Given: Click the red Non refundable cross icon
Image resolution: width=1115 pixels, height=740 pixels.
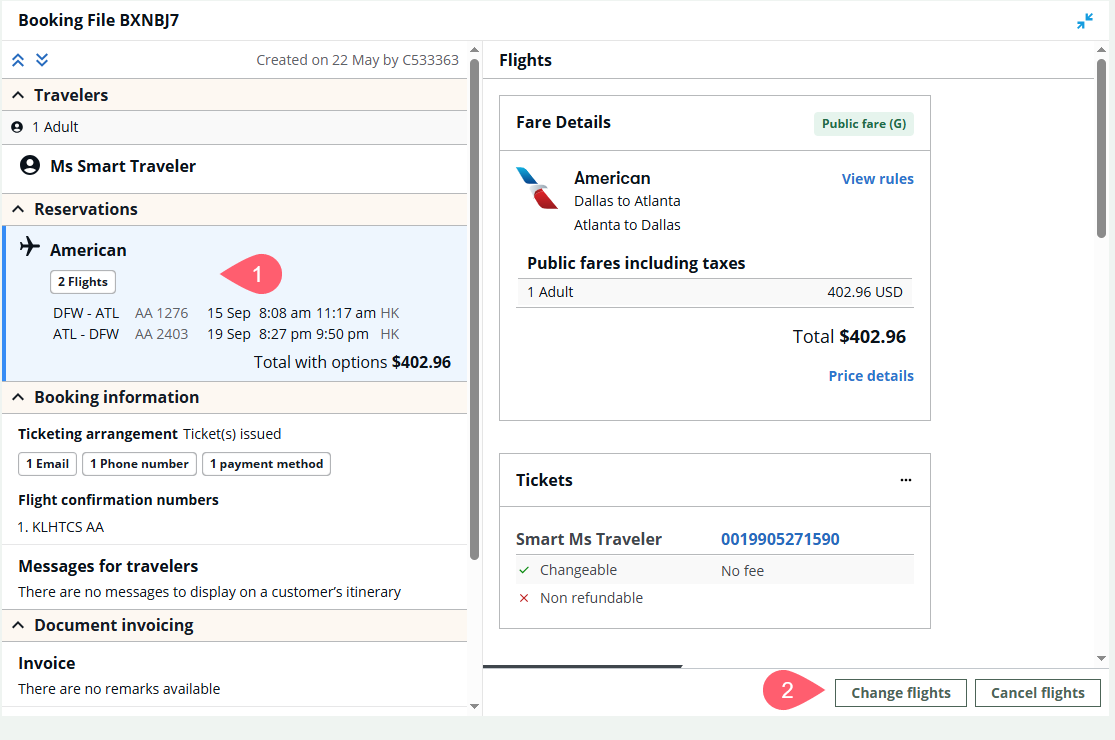Looking at the screenshot, I should (x=524, y=598).
